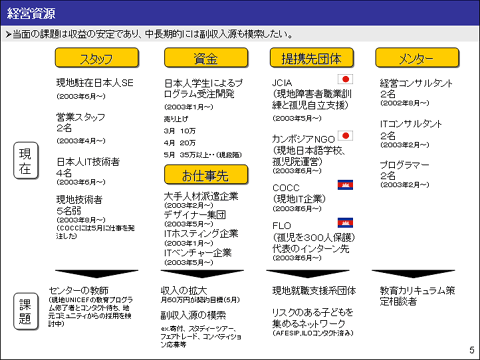Click the 現在 row label box
480x360 pixels.
click(26, 160)
